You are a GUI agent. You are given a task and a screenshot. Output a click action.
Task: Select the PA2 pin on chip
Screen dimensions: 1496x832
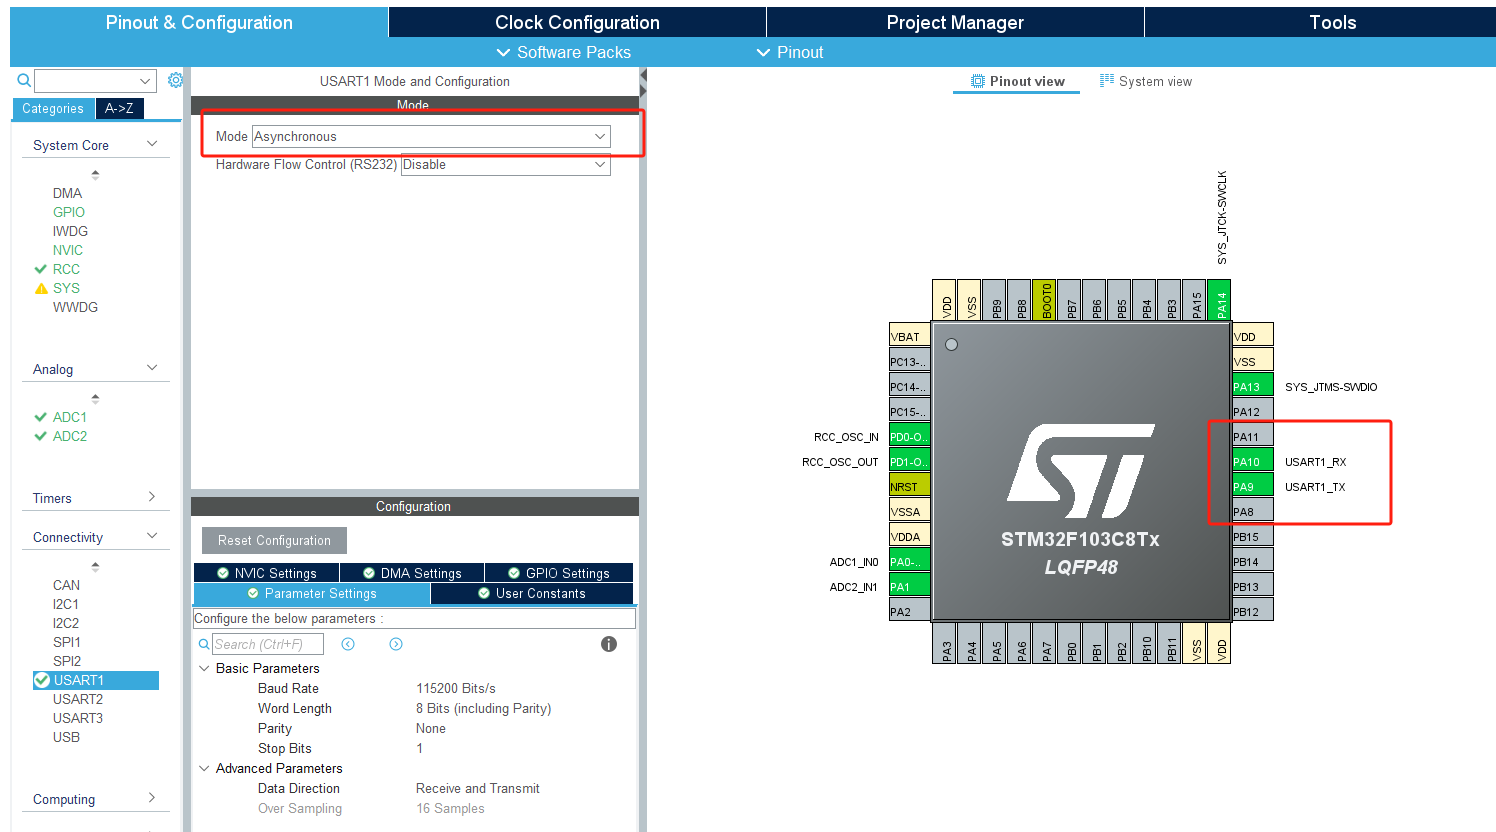click(910, 611)
